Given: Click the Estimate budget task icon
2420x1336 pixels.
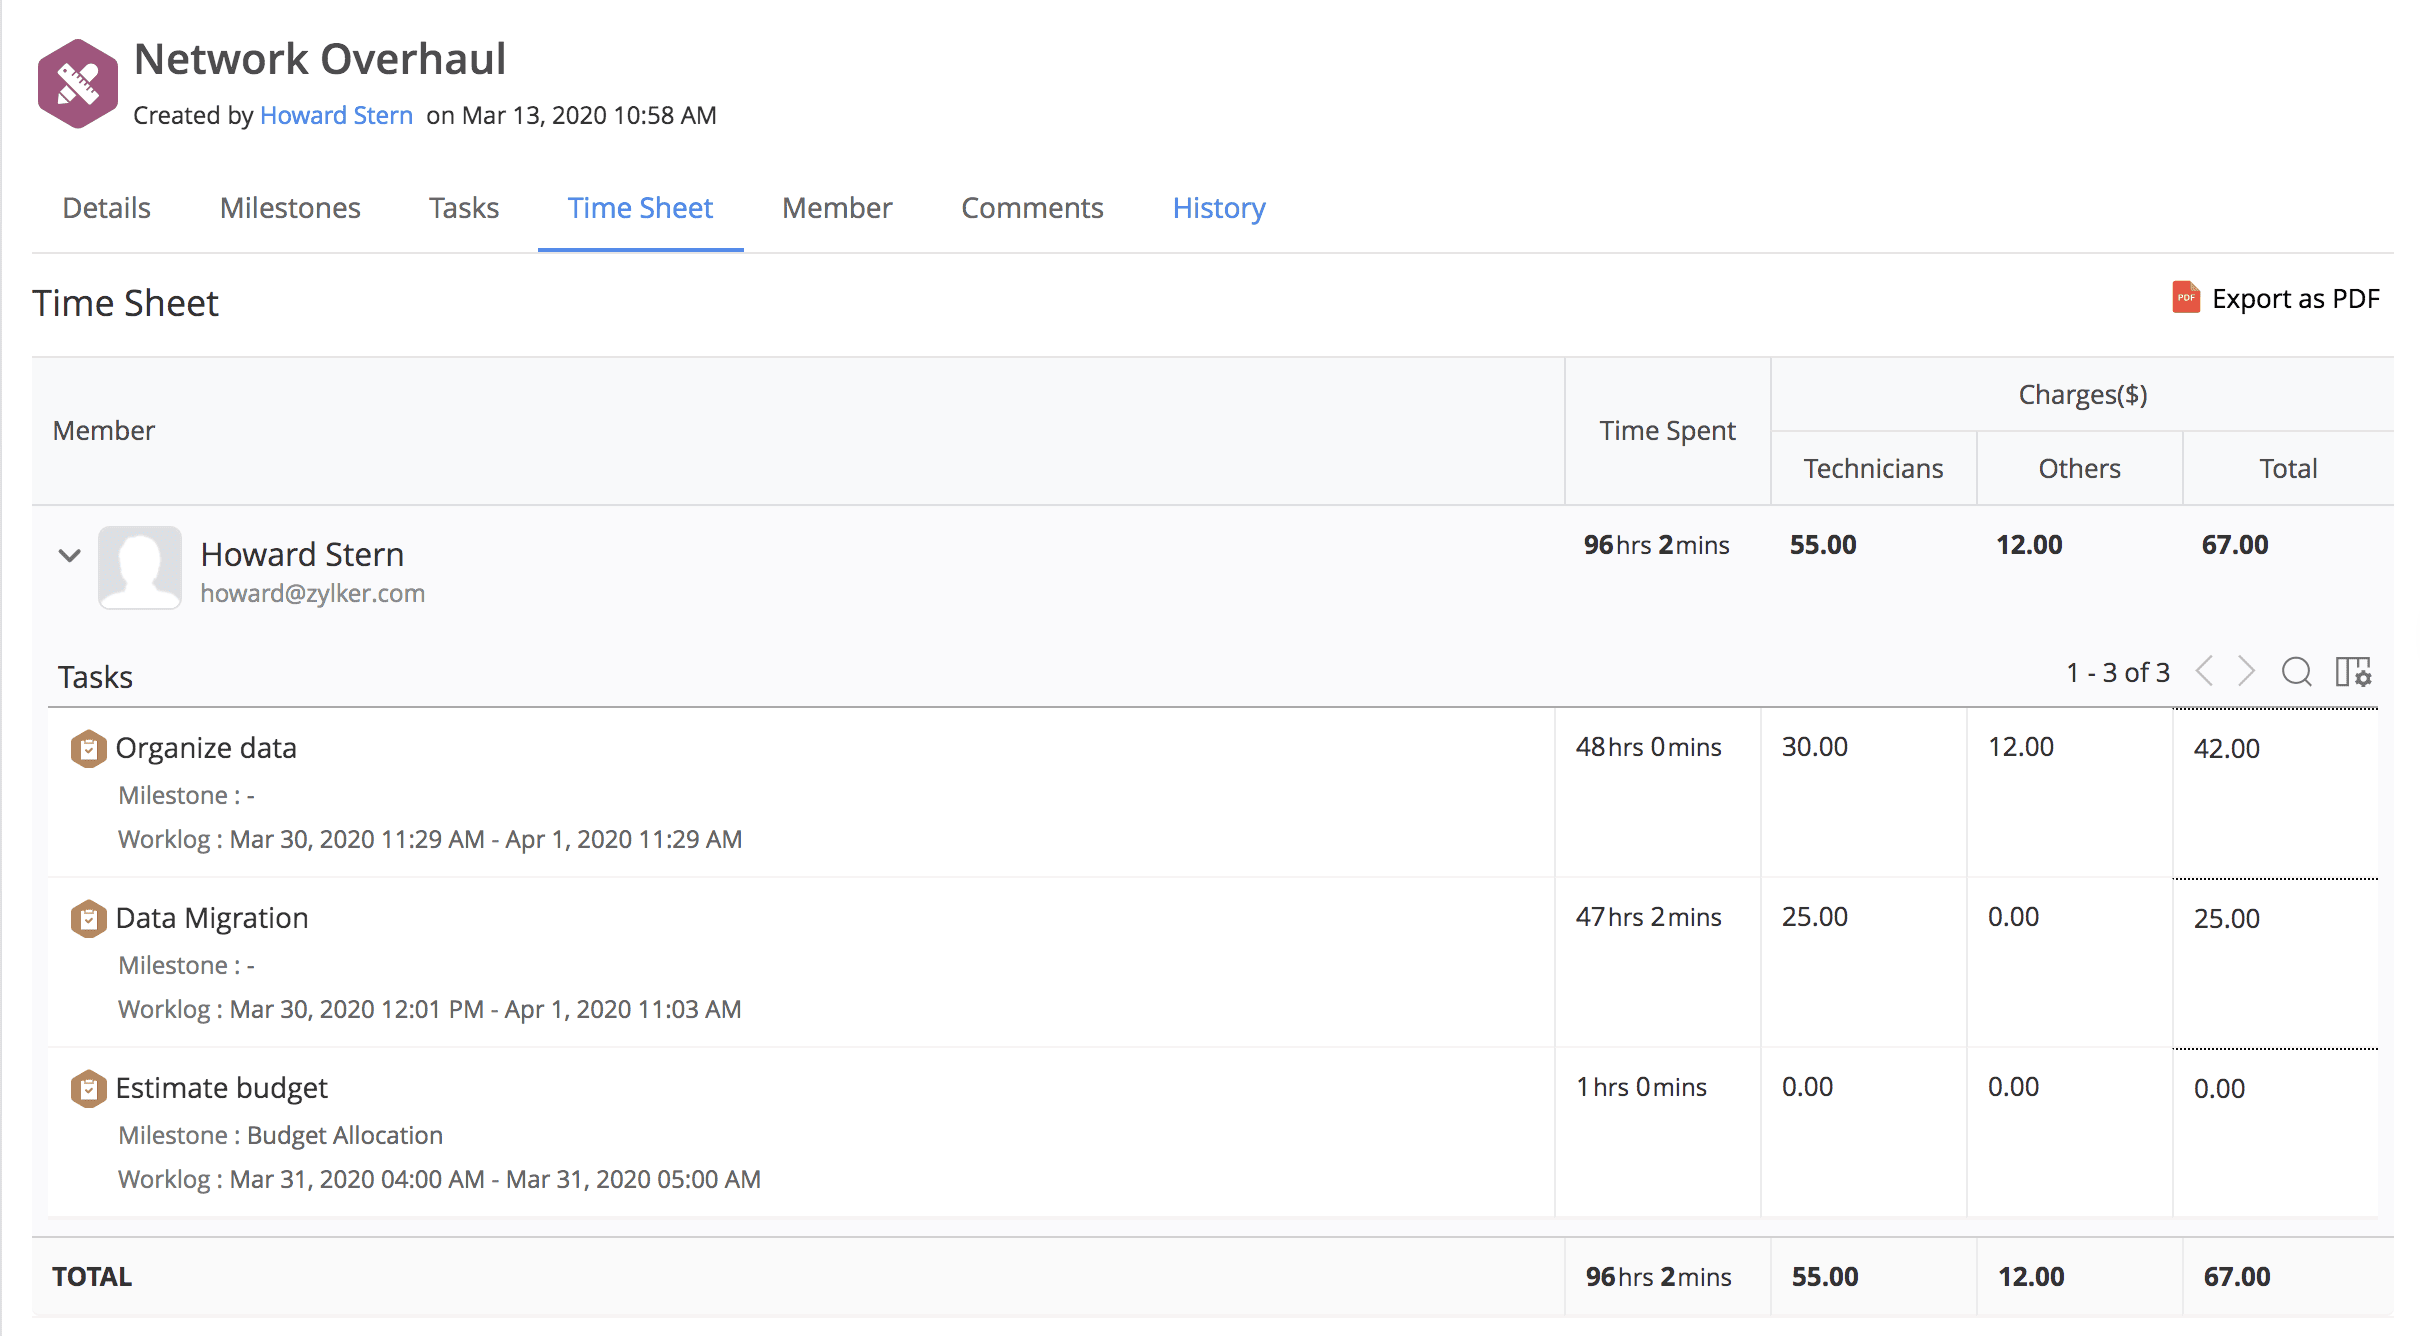Looking at the screenshot, I should tap(88, 1088).
